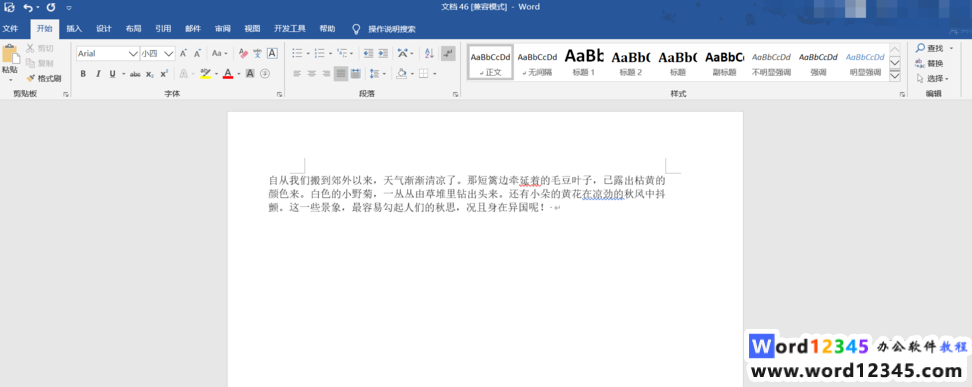This screenshot has height=387, width=972.
Task: Sort text with A-Z sort icon
Action: pyautogui.click(x=430, y=54)
